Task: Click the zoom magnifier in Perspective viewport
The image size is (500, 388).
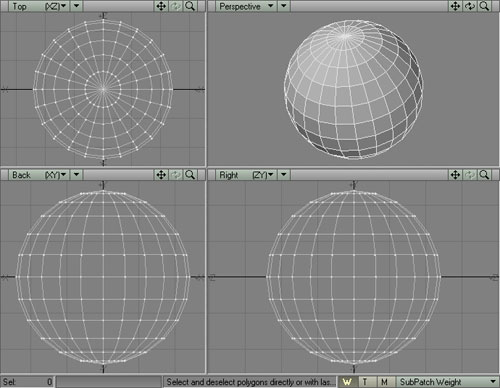Action: point(484,6)
